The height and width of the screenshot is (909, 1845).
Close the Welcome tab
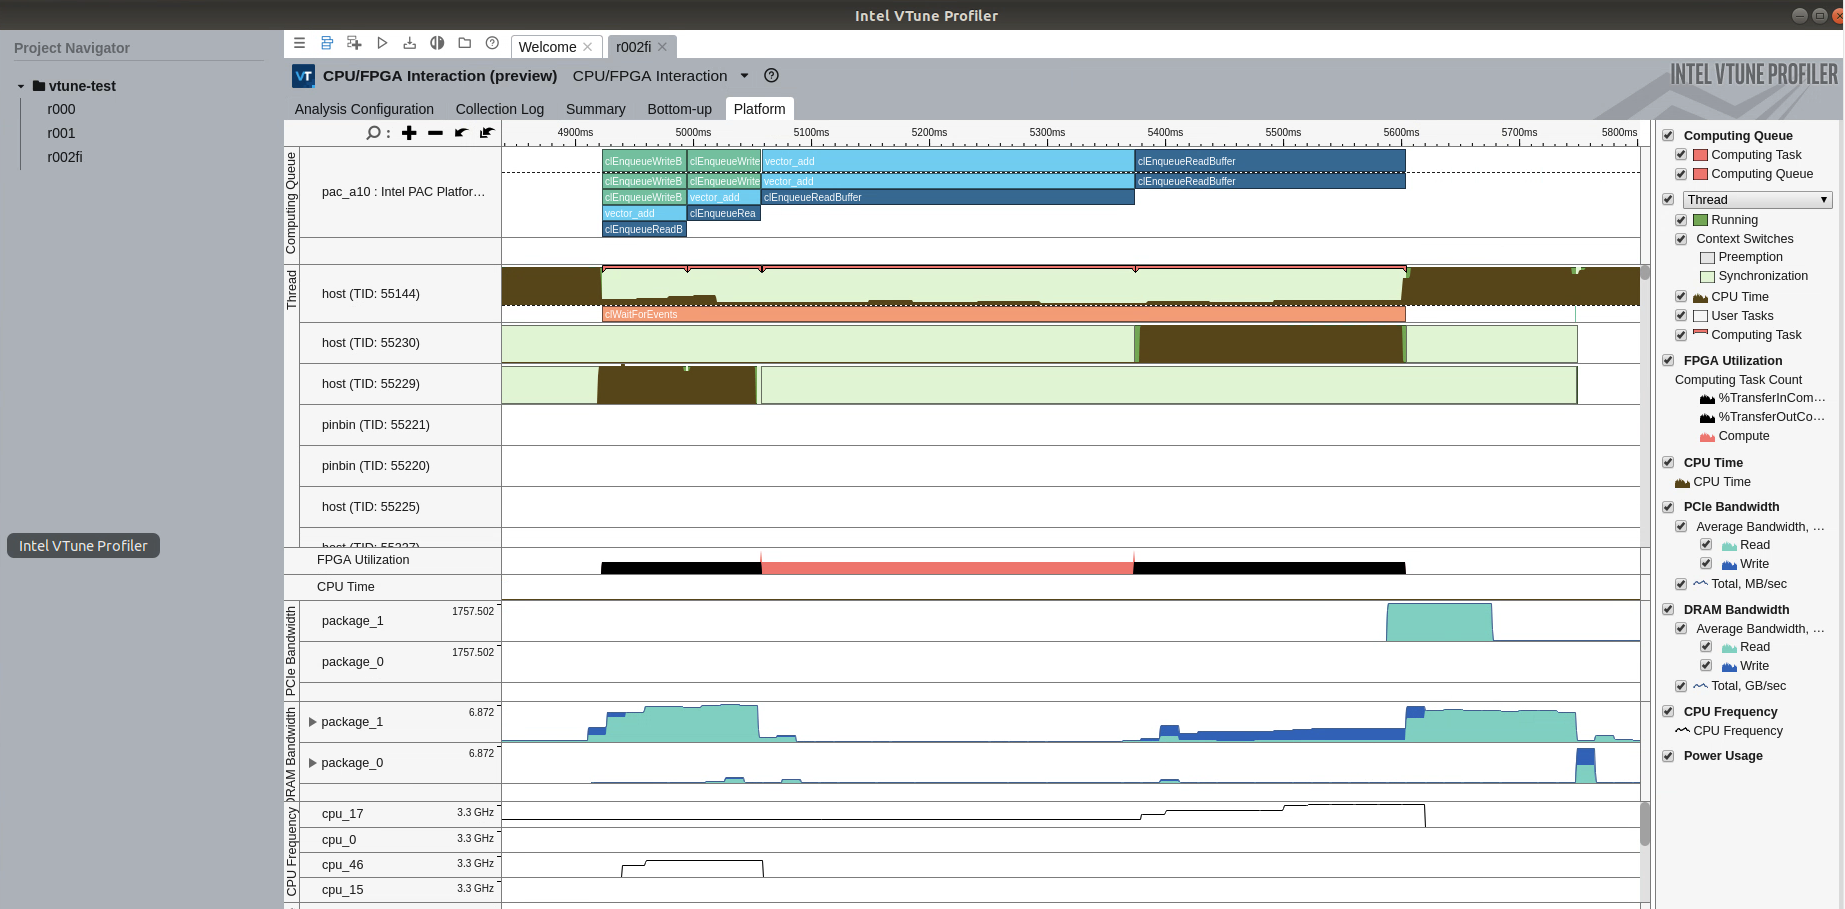point(587,46)
